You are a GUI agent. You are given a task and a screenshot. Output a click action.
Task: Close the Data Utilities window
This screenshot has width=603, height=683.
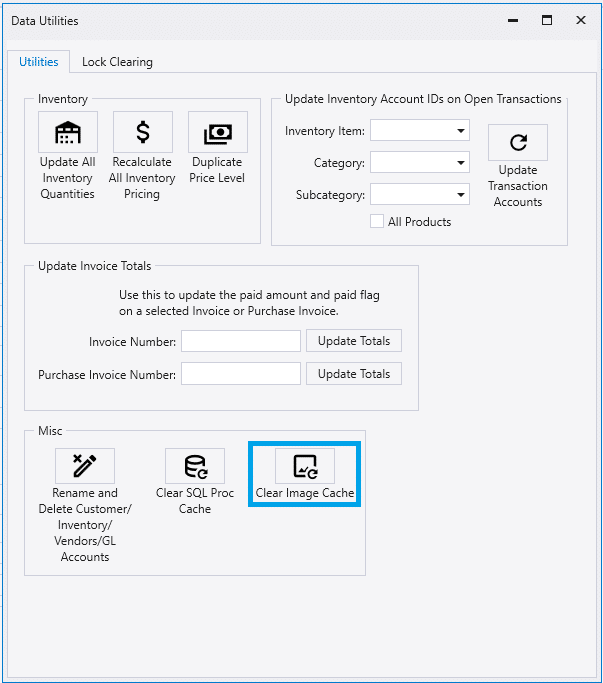(581, 20)
